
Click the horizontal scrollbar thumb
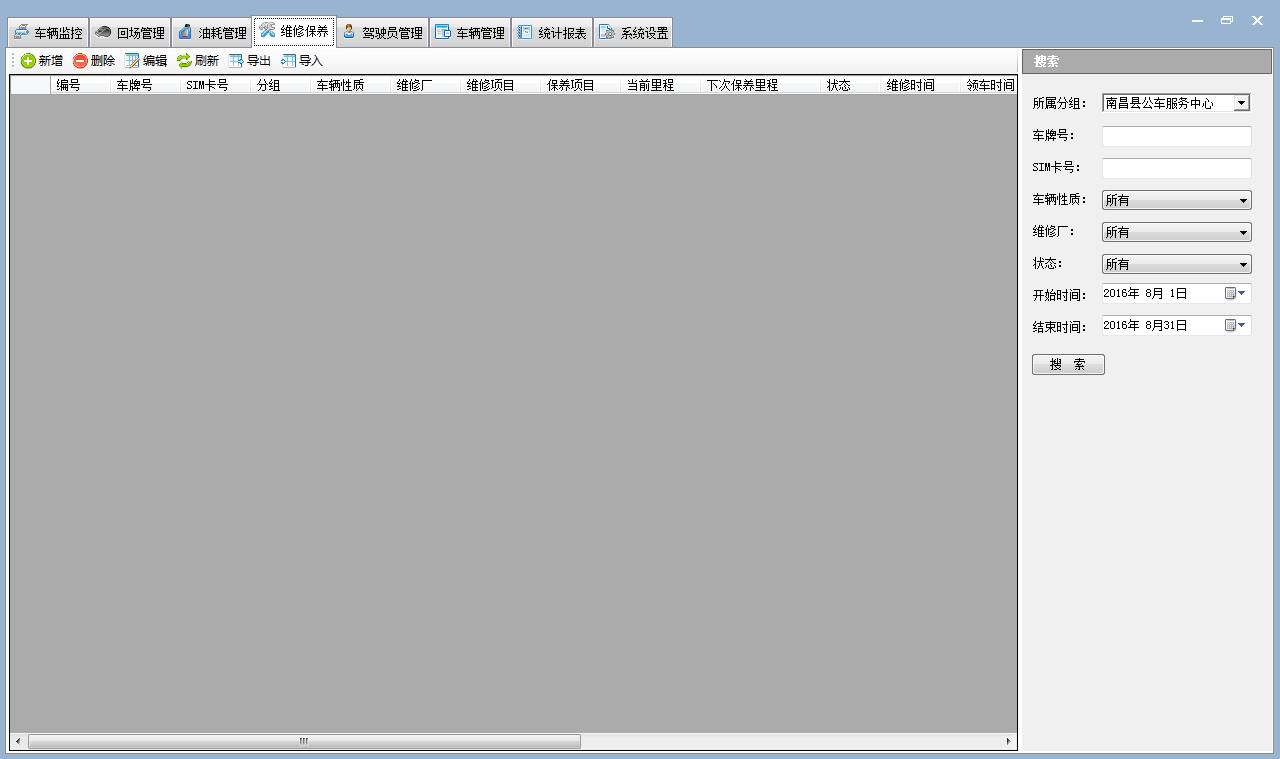304,742
